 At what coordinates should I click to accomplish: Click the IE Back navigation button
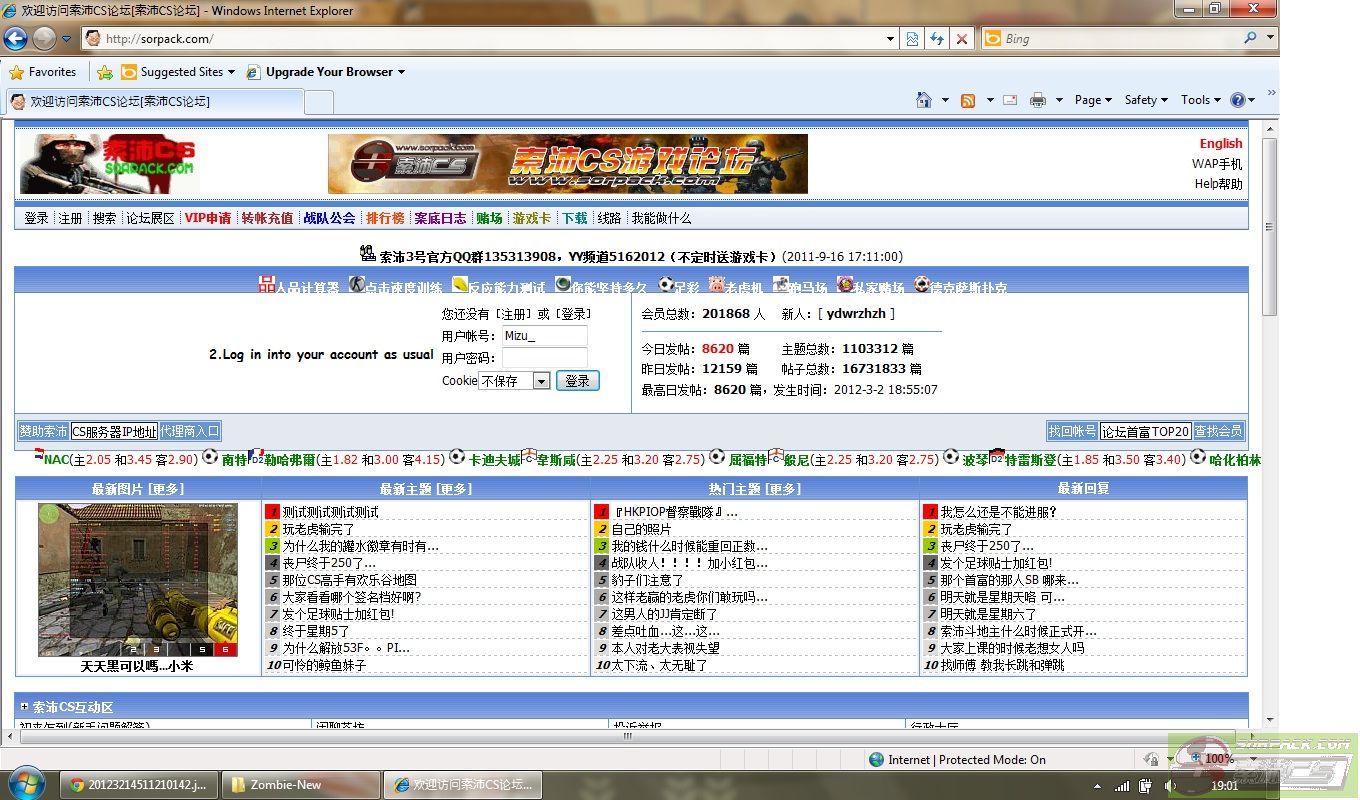click(16, 39)
